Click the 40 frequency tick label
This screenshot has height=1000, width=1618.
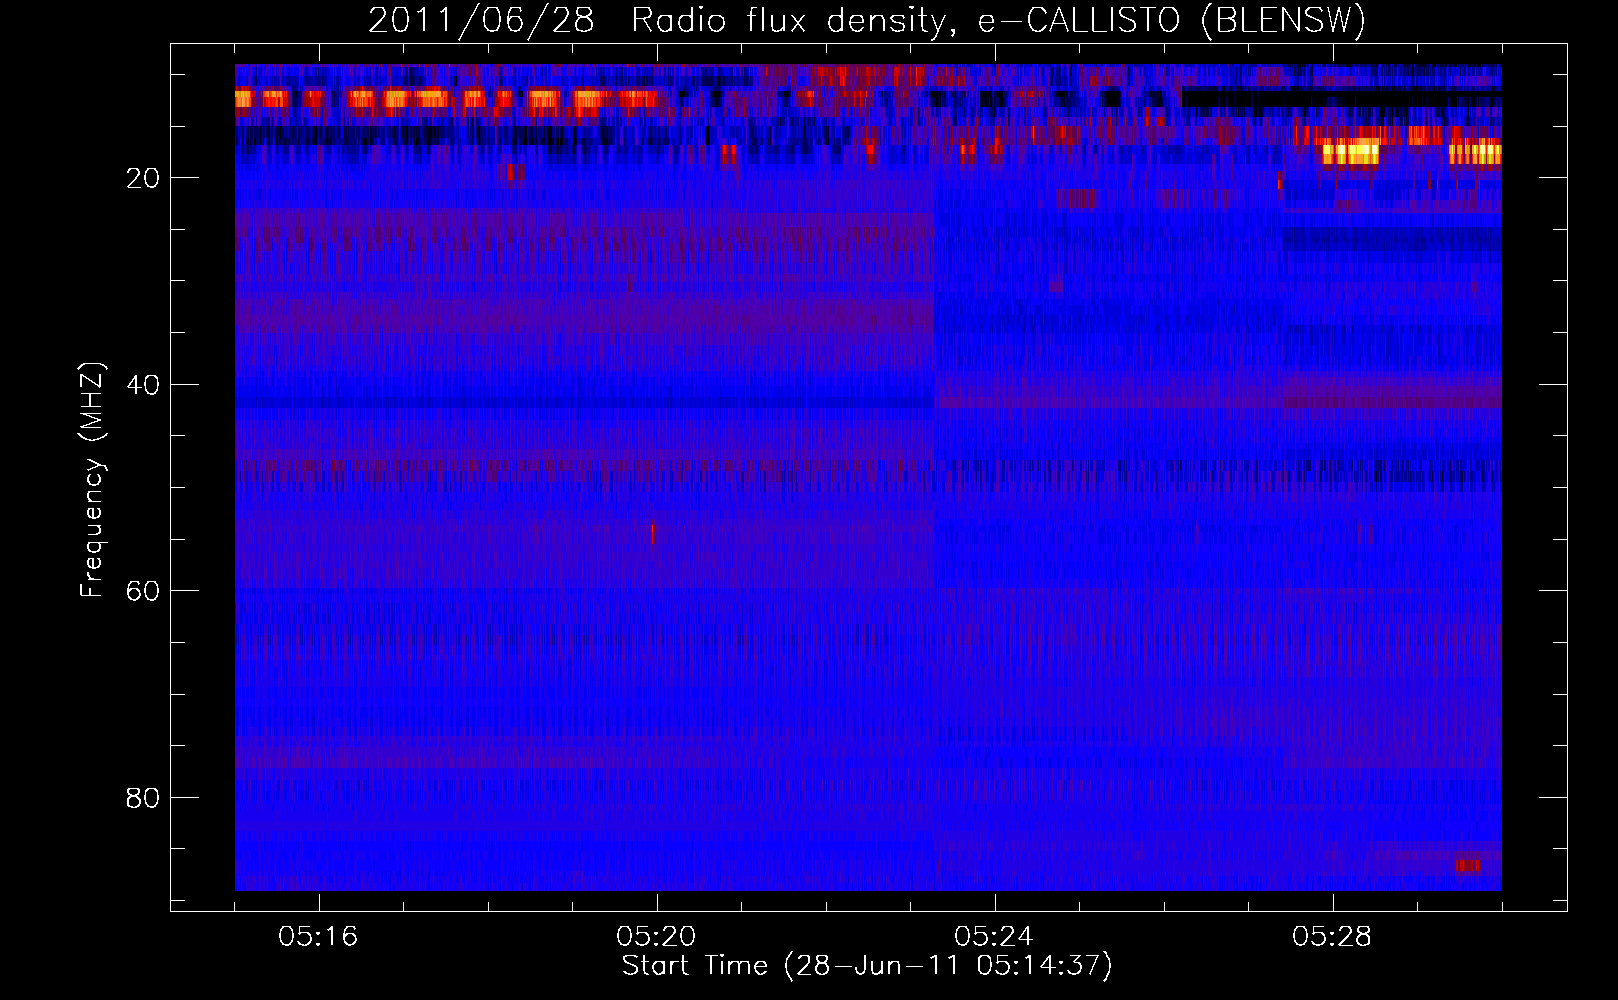144,385
